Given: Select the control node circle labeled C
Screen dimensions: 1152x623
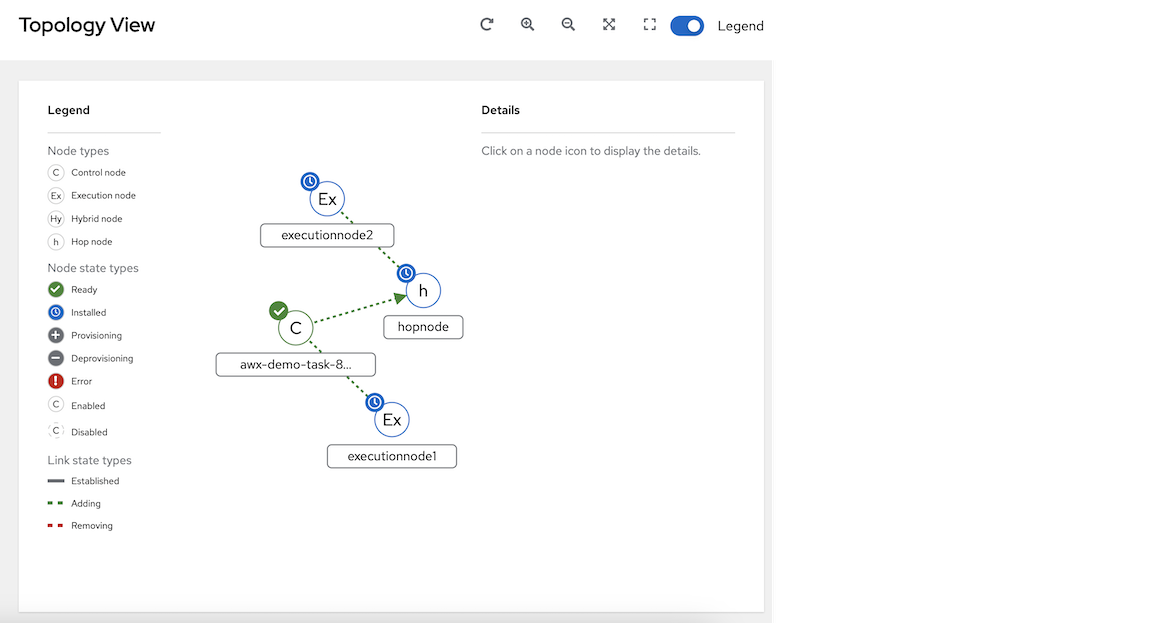Looking at the screenshot, I should point(296,327).
